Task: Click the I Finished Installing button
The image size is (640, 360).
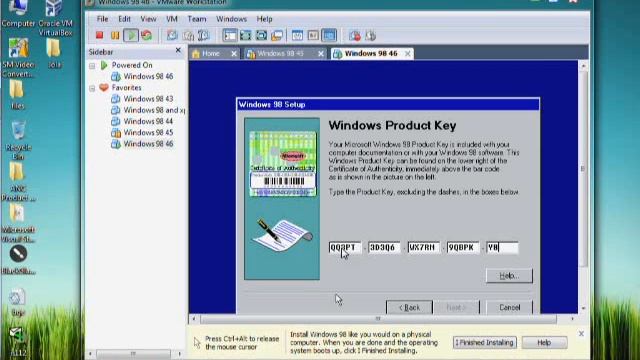Action: click(484, 342)
